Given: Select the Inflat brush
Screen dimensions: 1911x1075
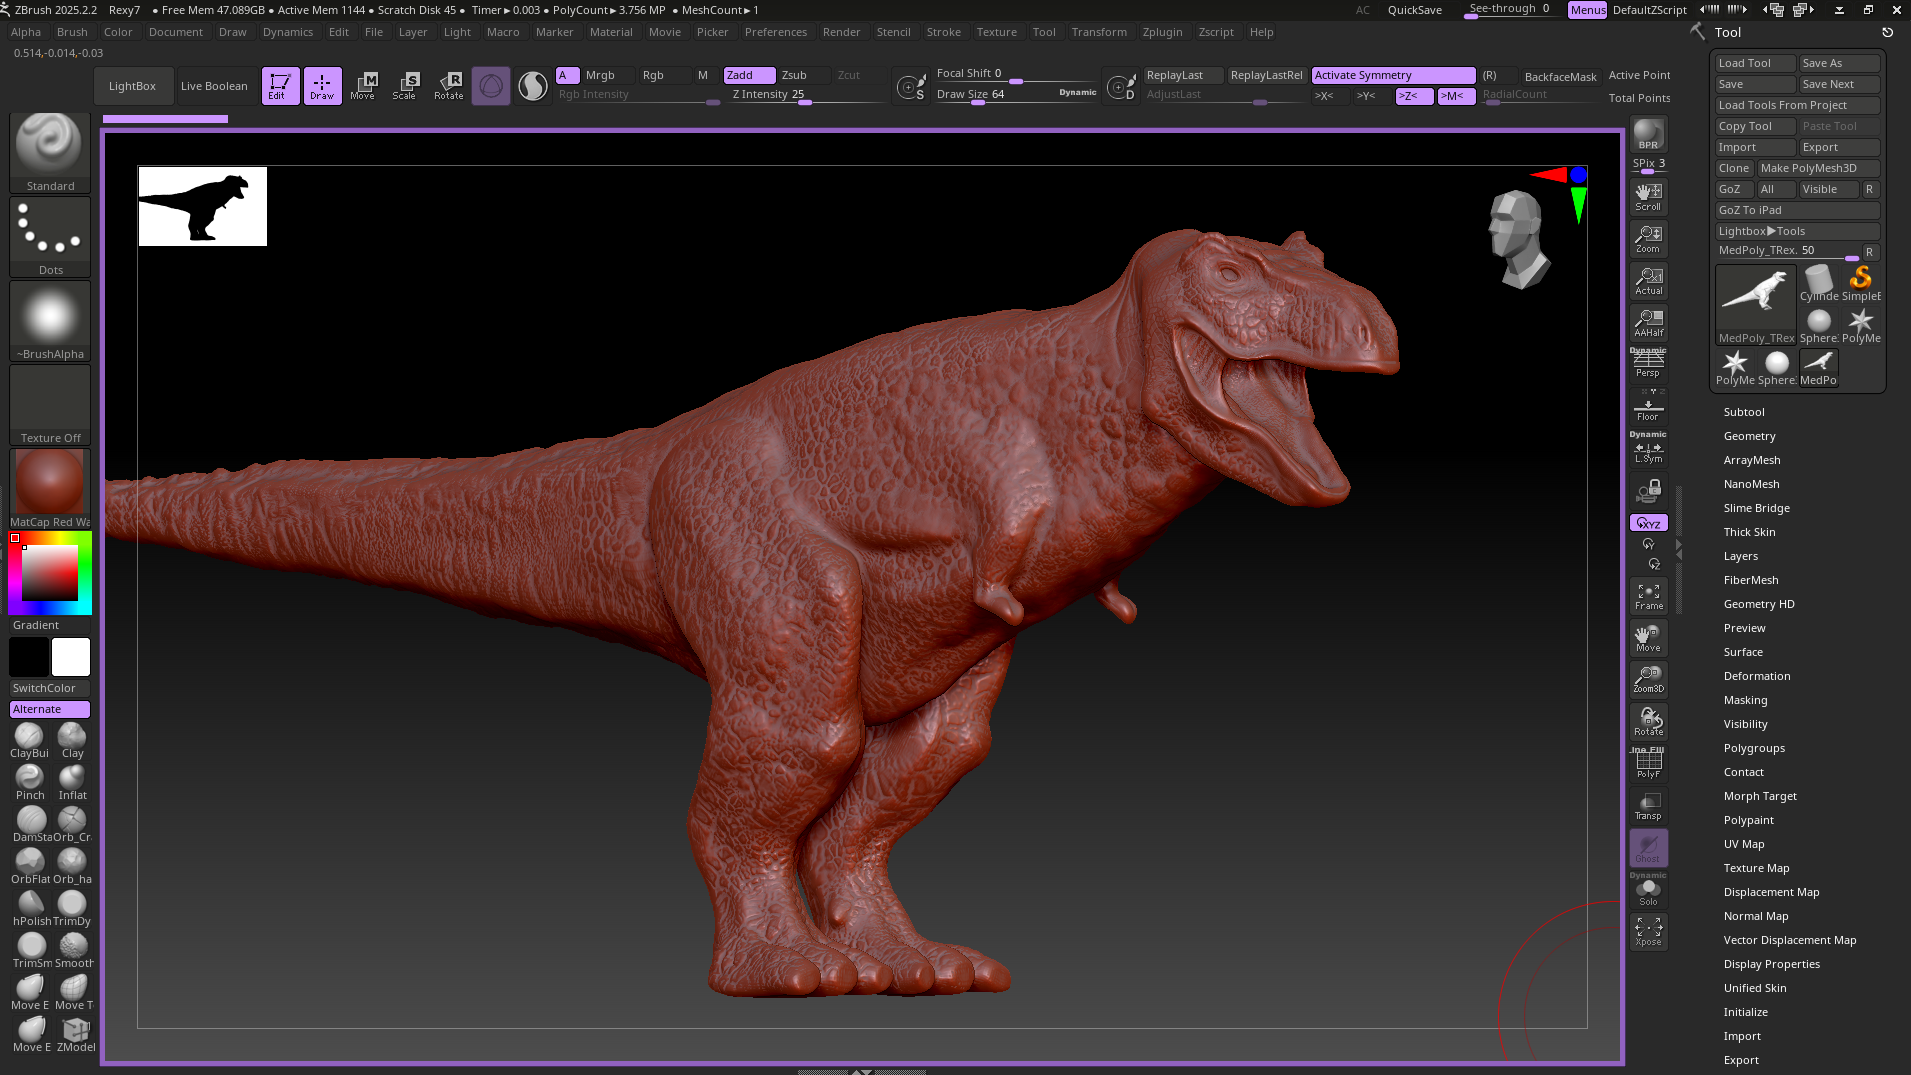Looking at the screenshot, I should (x=72, y=783).
